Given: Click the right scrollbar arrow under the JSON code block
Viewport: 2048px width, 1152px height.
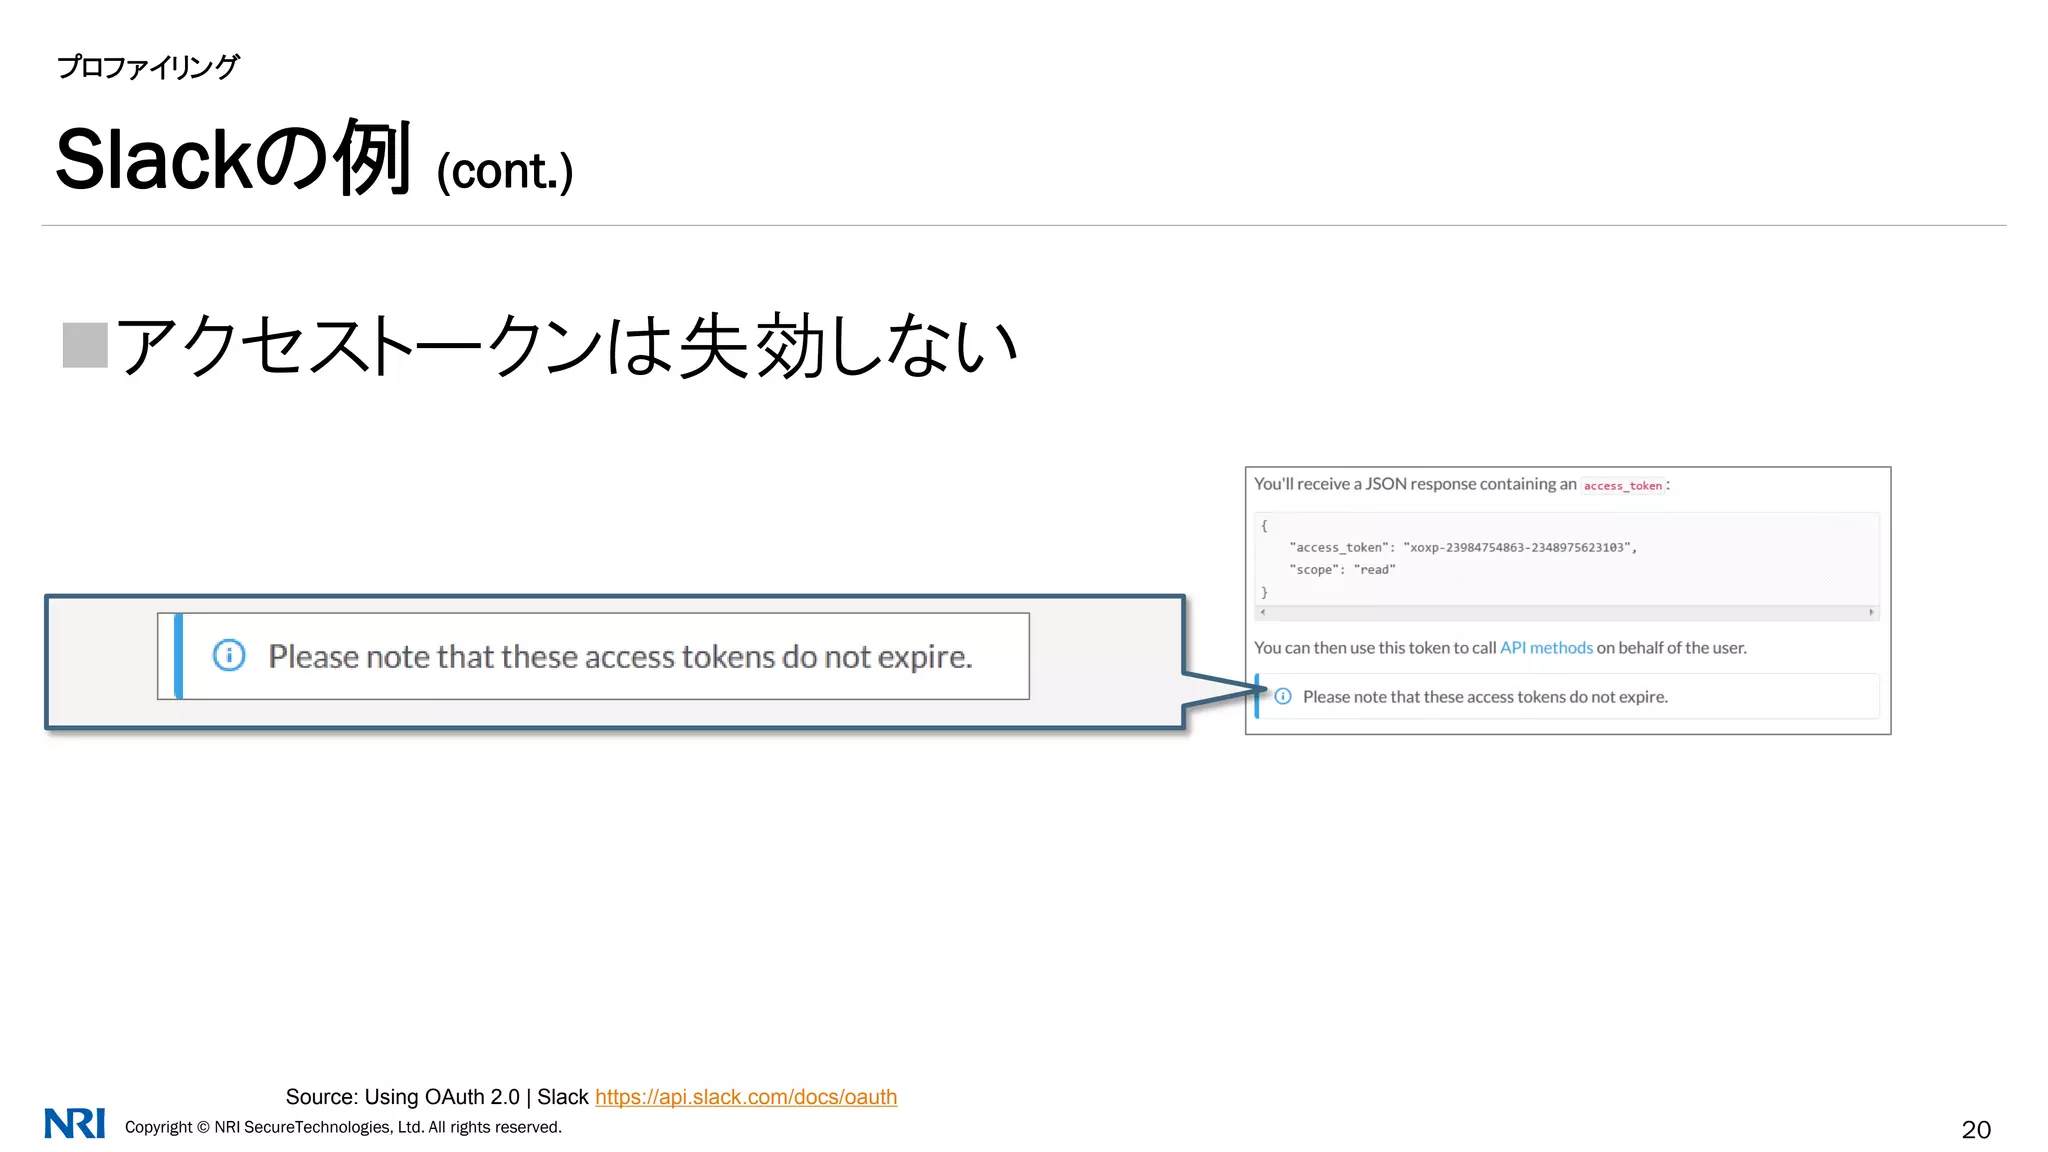Looking at the screenshot, I should click(x=1871, y=612).
